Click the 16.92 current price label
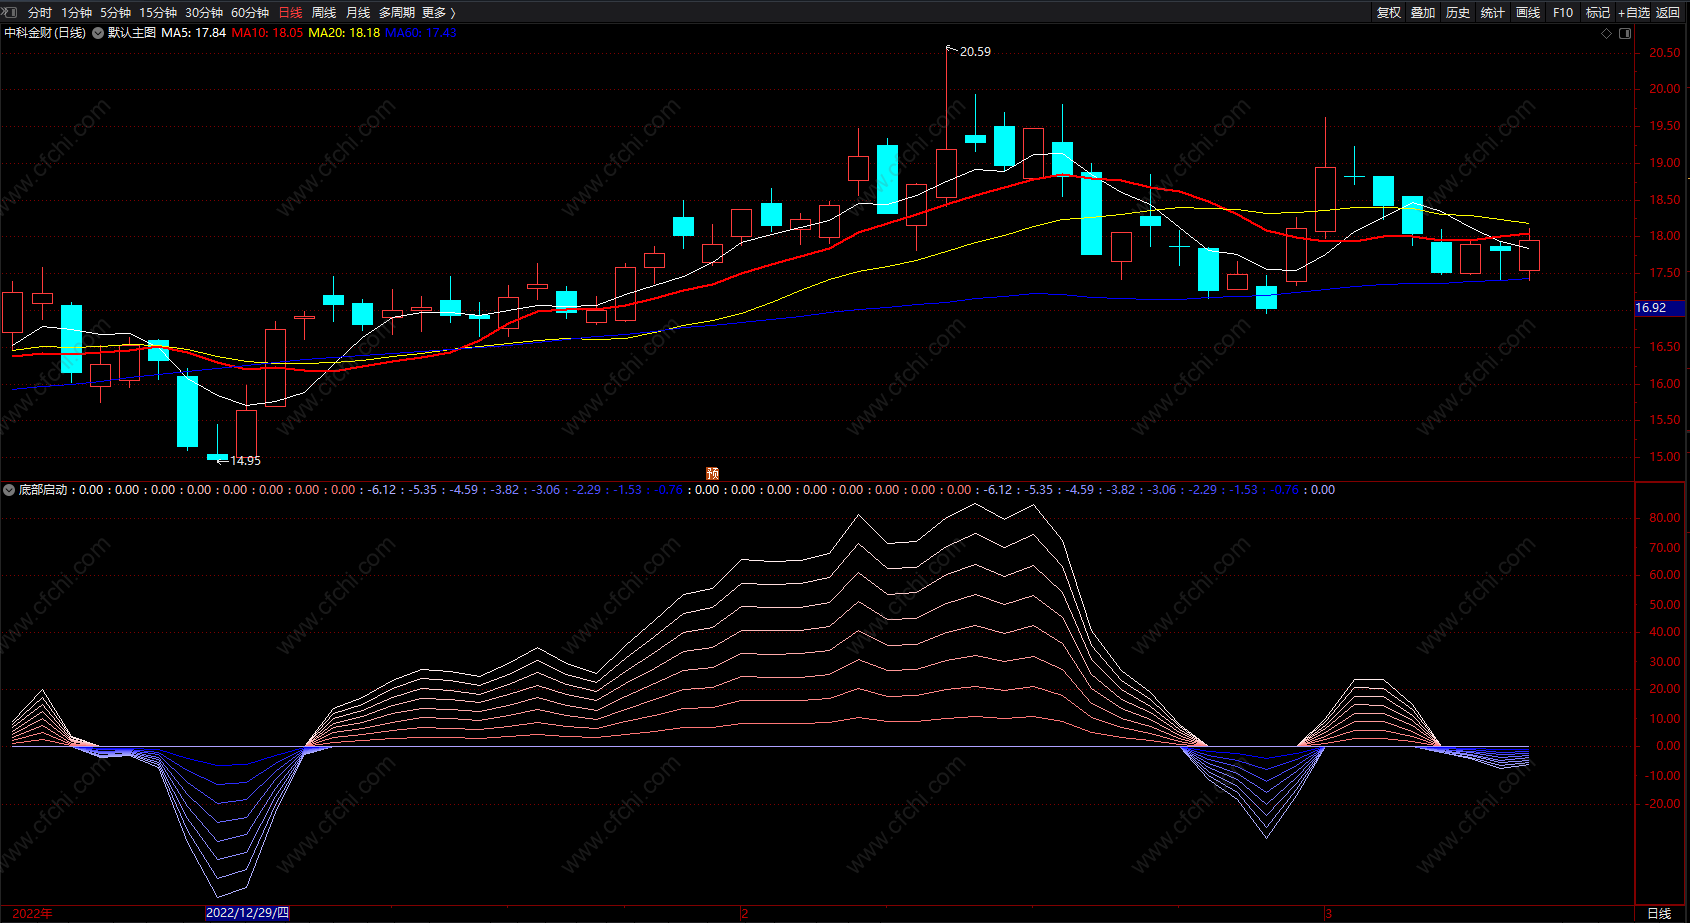The height and width of the screenshot is (923, 1690). (x=1652, y=308)
